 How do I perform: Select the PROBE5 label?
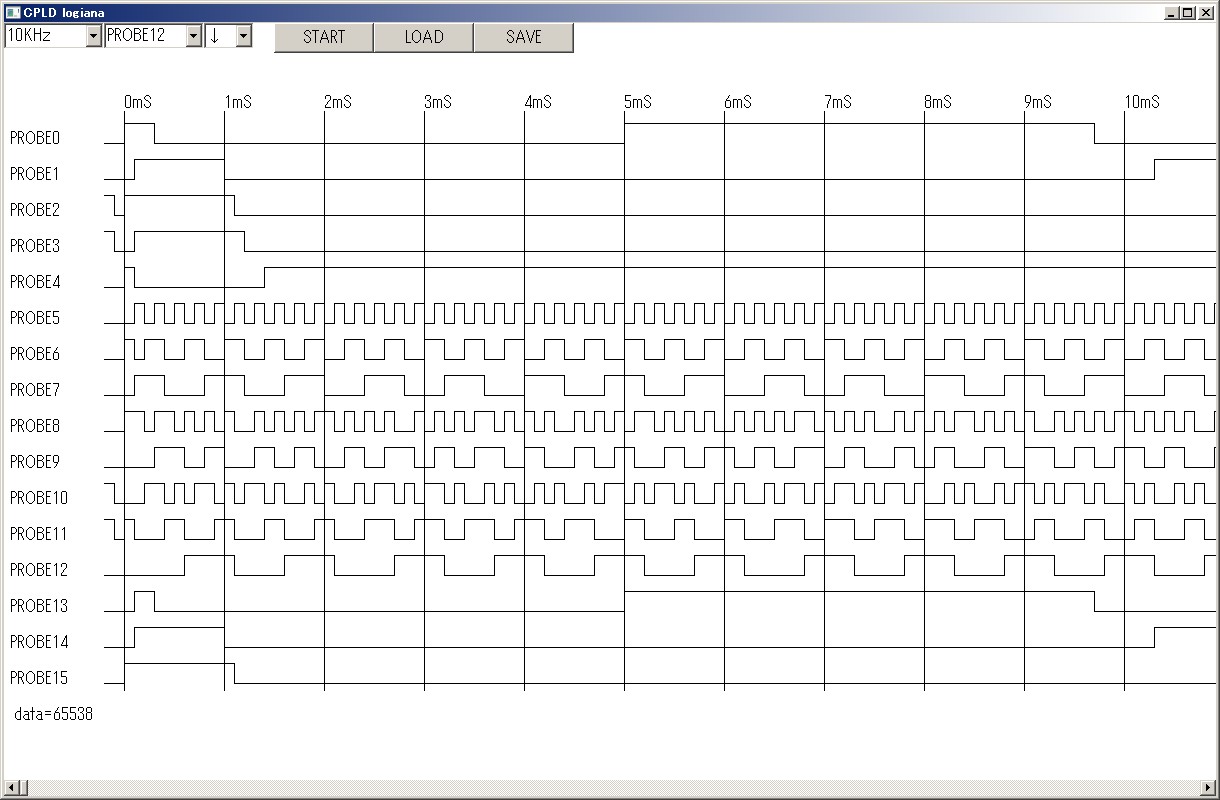pos(35,318)
